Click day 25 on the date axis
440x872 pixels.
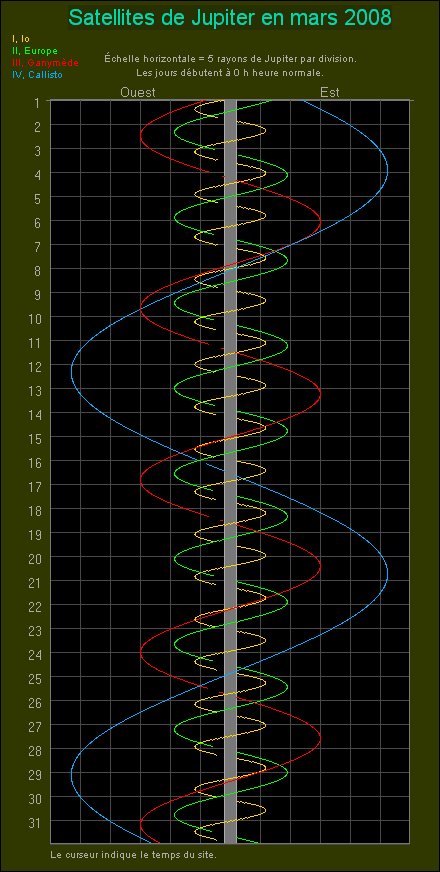click(x=34, y=677)
